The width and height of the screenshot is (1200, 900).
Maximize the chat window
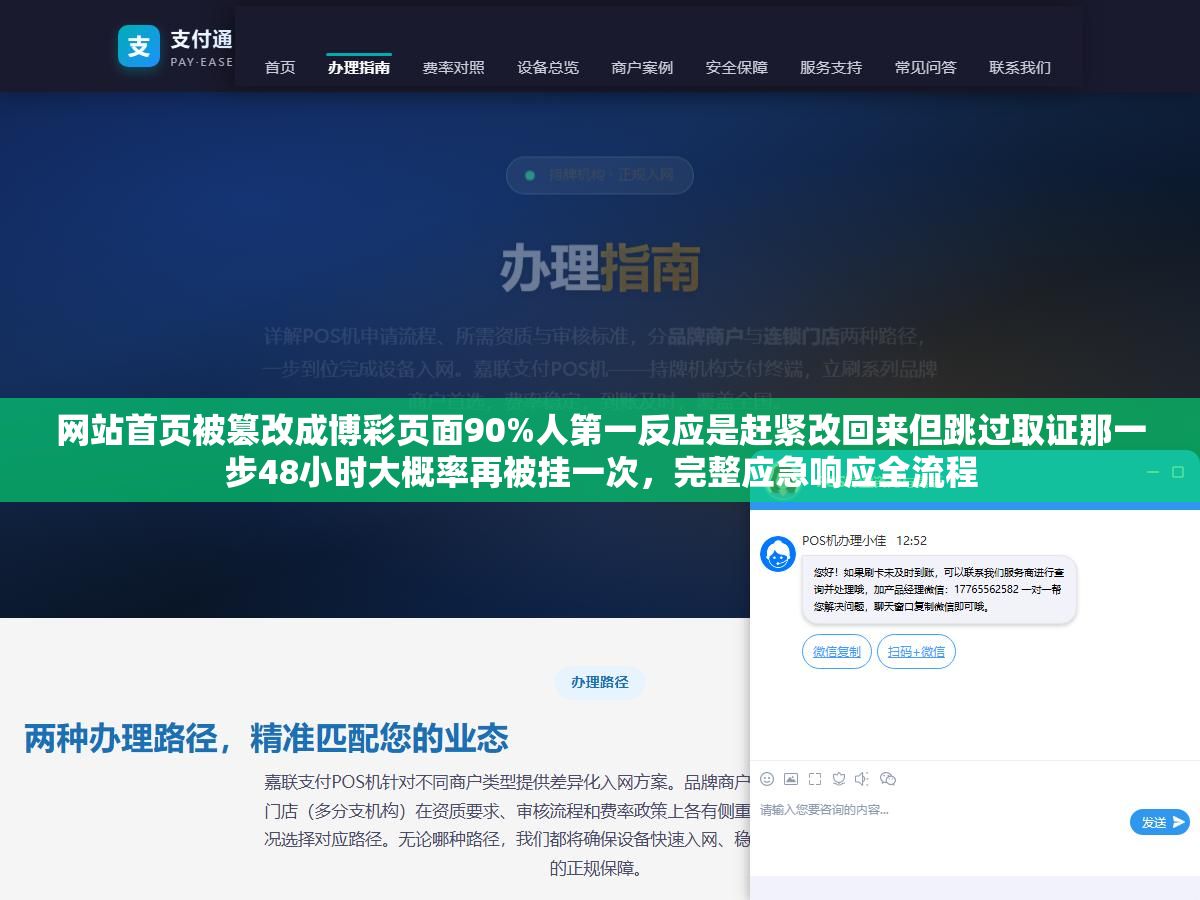coord(1178,472)
